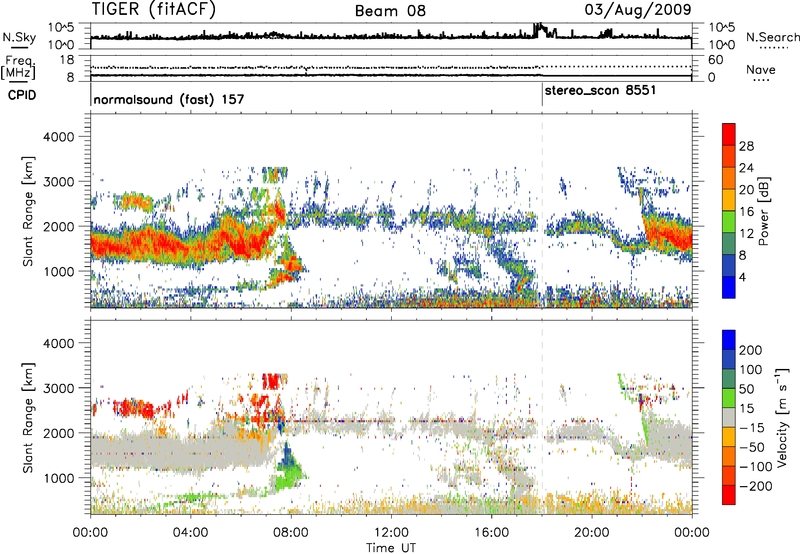Click the '-100' Velocity colorbar value
Image resolution: width=800 pixels, height=554 pixels.
755,467
